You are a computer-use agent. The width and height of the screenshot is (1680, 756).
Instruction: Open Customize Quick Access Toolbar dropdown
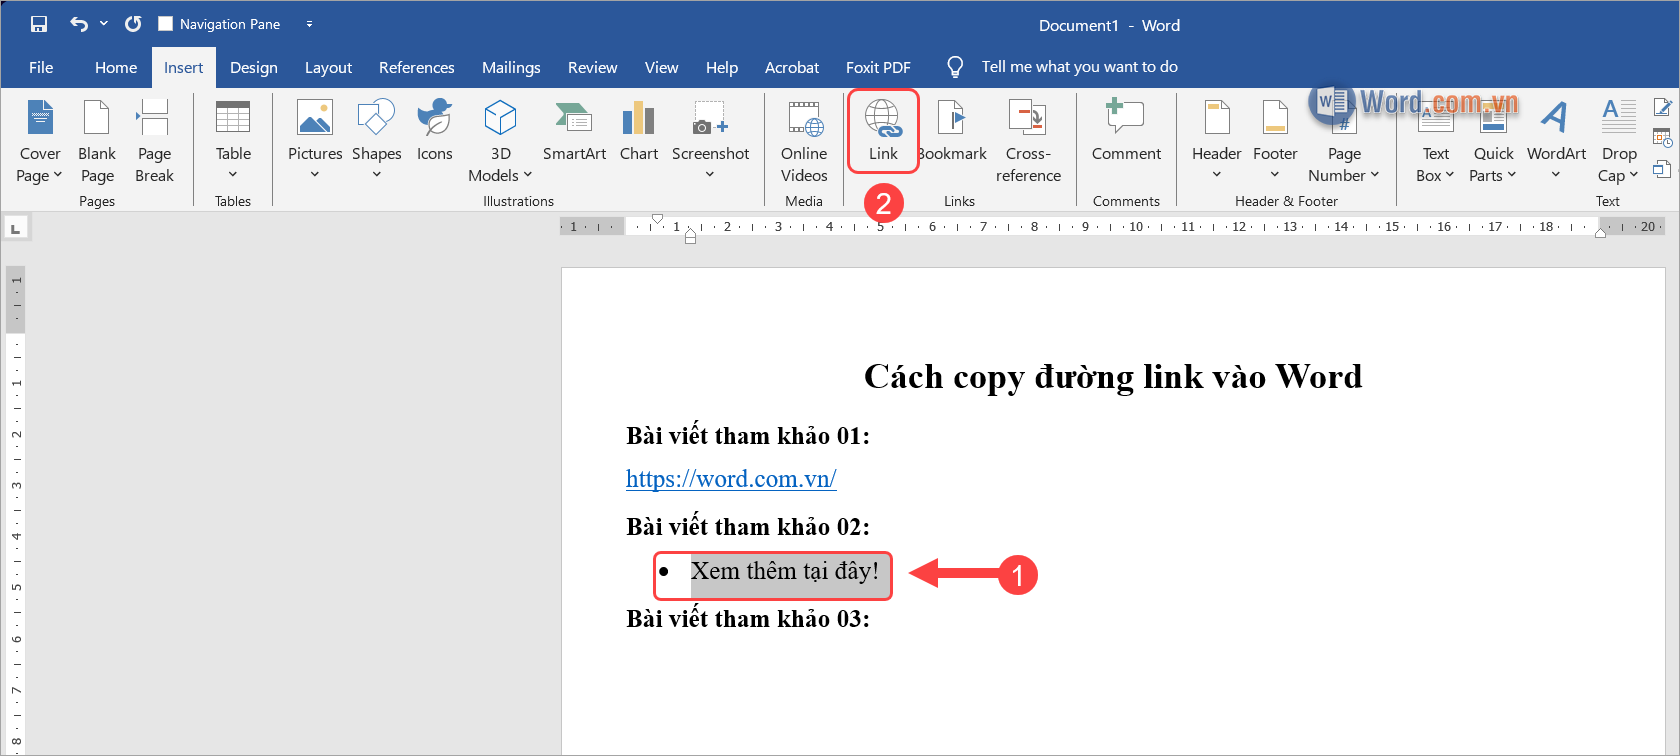point(309,24)
